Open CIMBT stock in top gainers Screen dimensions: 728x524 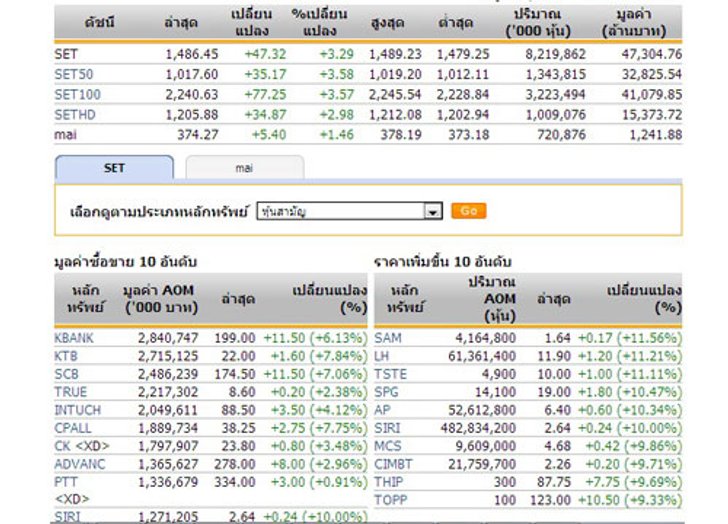point(393,464)
